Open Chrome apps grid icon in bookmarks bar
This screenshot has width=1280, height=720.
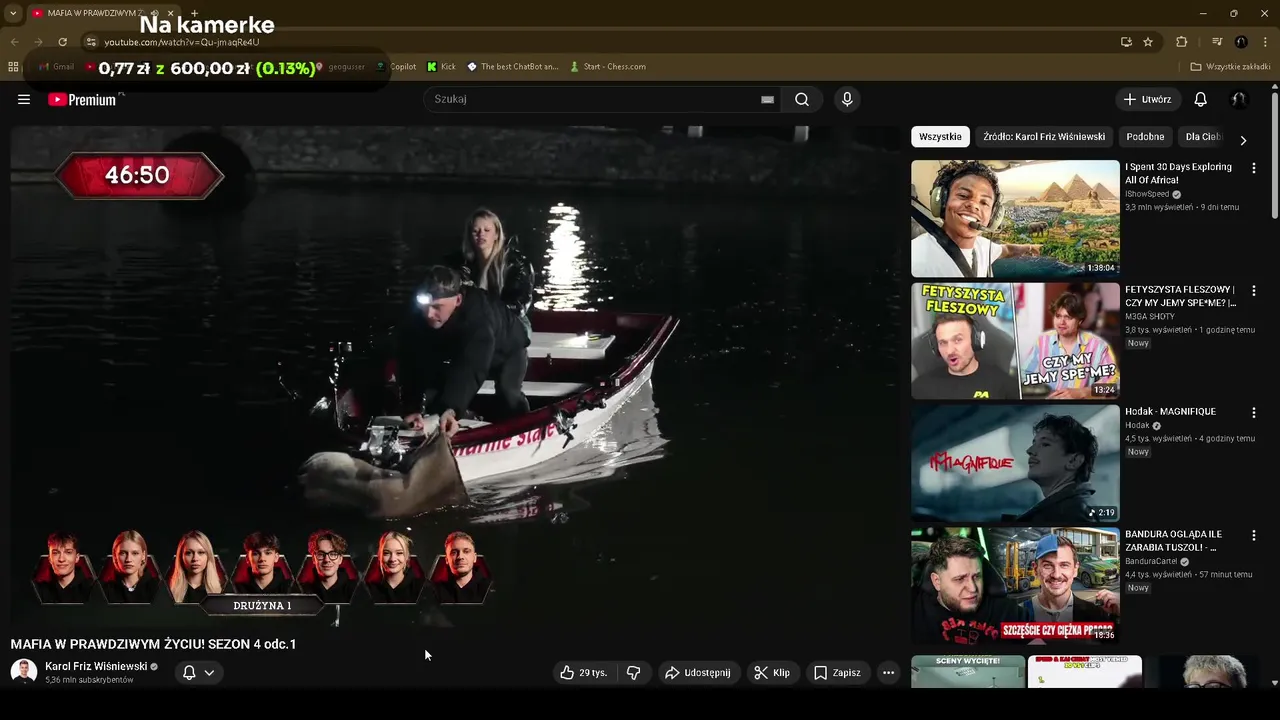click(13, 67)
